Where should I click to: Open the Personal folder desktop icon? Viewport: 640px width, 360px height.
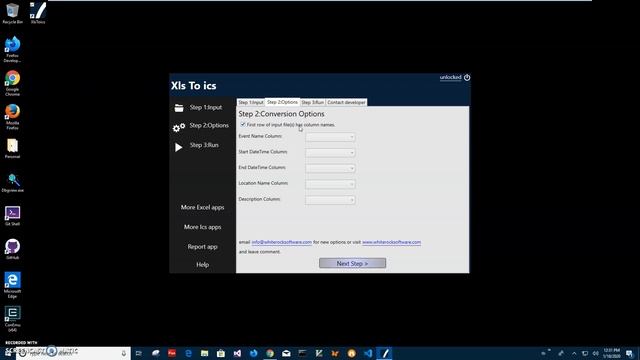(x=12, y=149)
